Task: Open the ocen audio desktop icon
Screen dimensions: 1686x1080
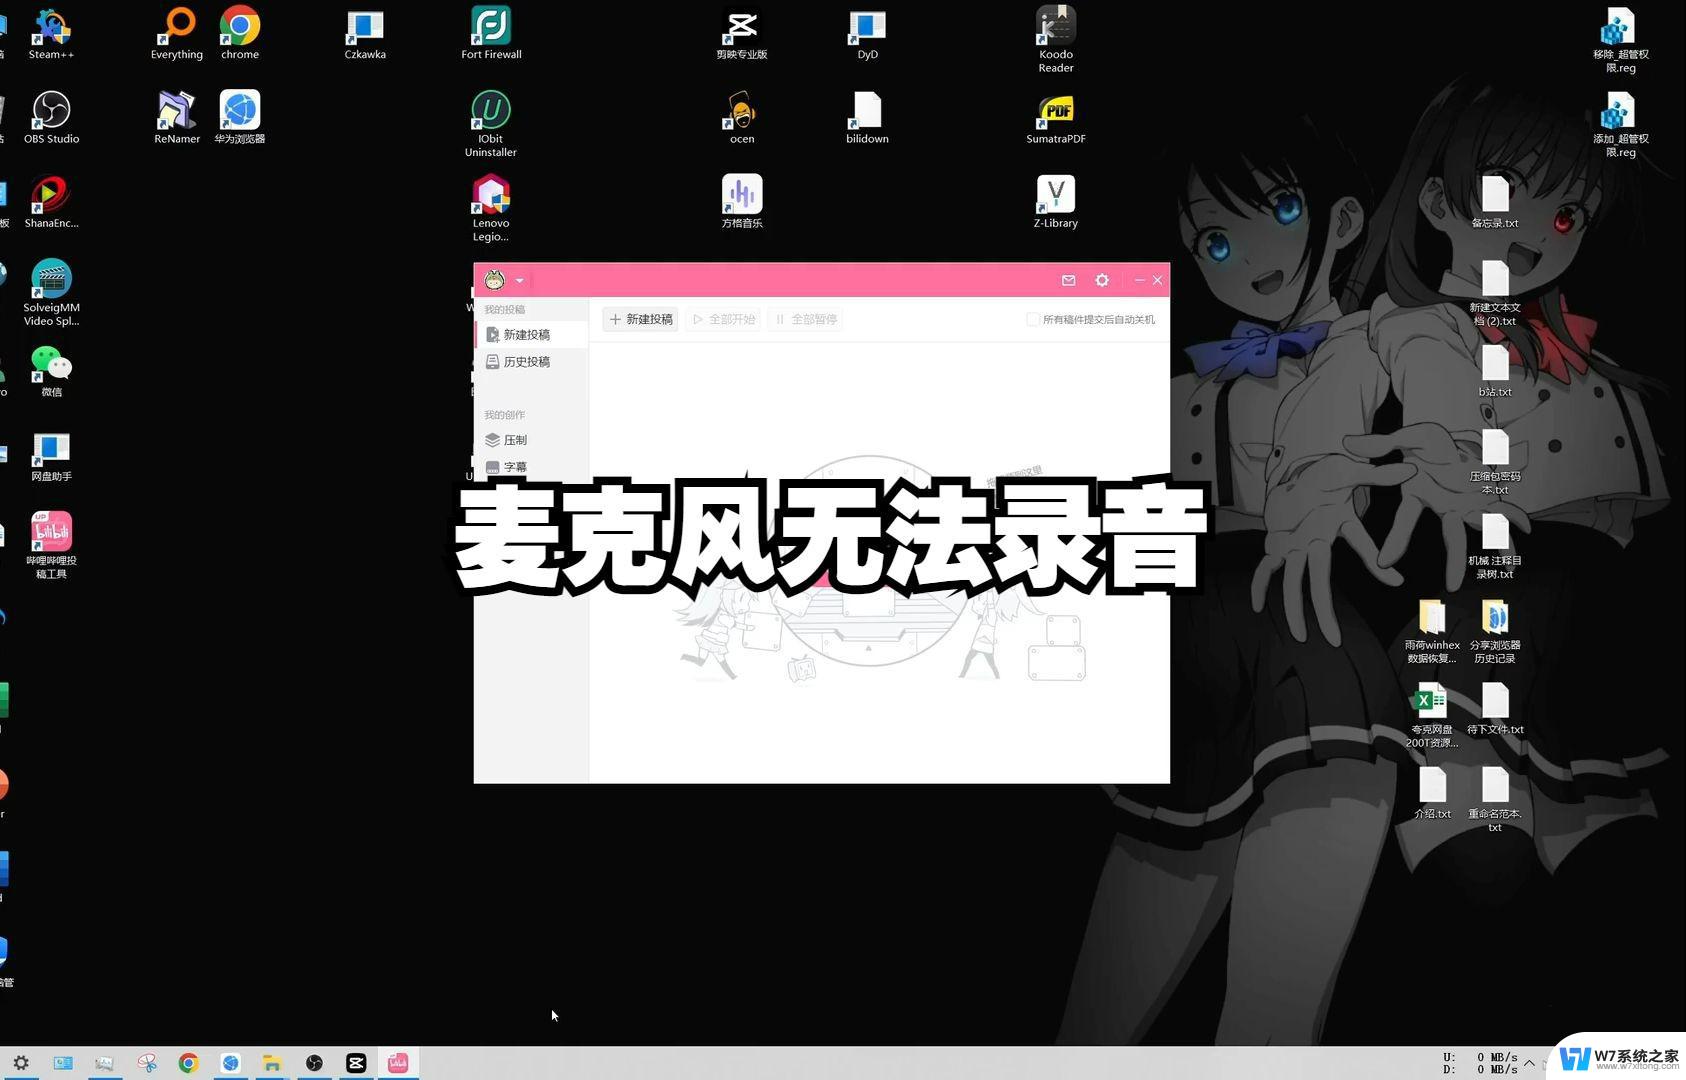Action: coord(742,118)
